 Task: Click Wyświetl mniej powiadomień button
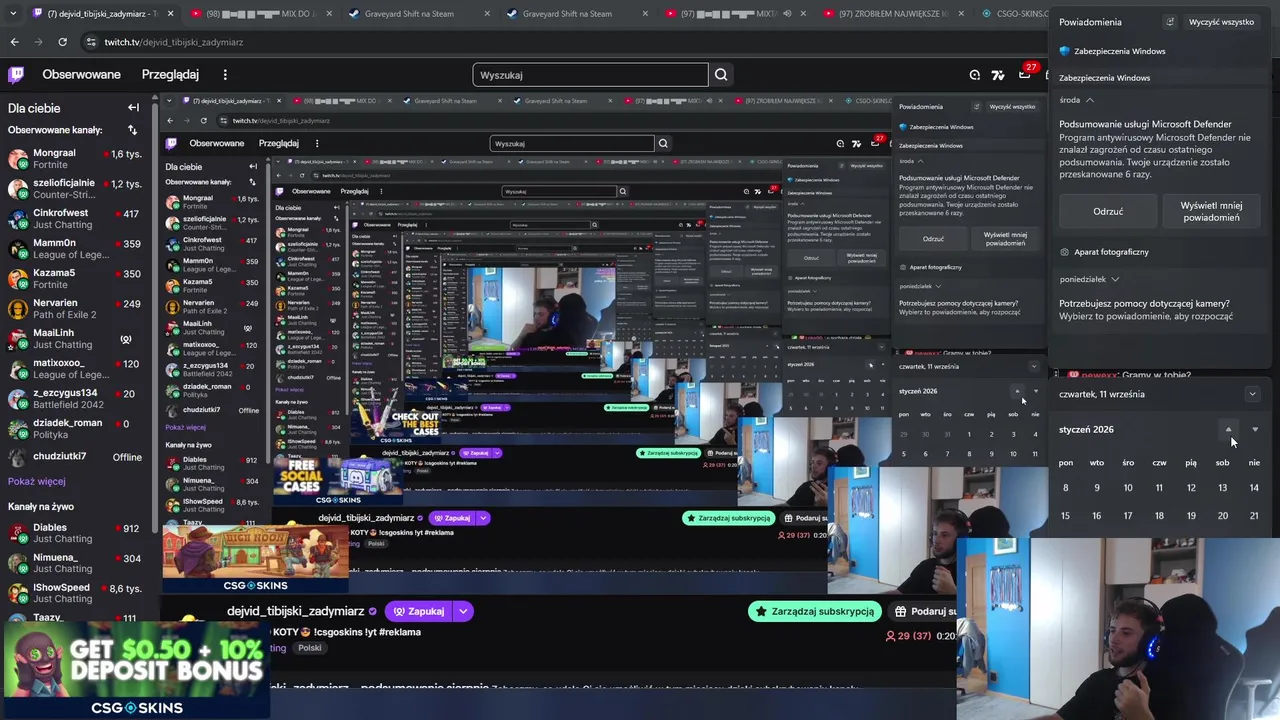(x=1211, y=211)
